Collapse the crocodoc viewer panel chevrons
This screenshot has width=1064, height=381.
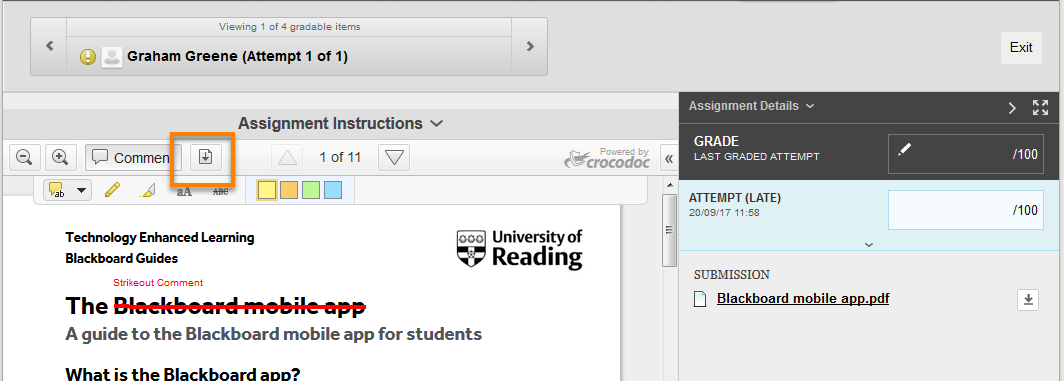tap(668, 158)
